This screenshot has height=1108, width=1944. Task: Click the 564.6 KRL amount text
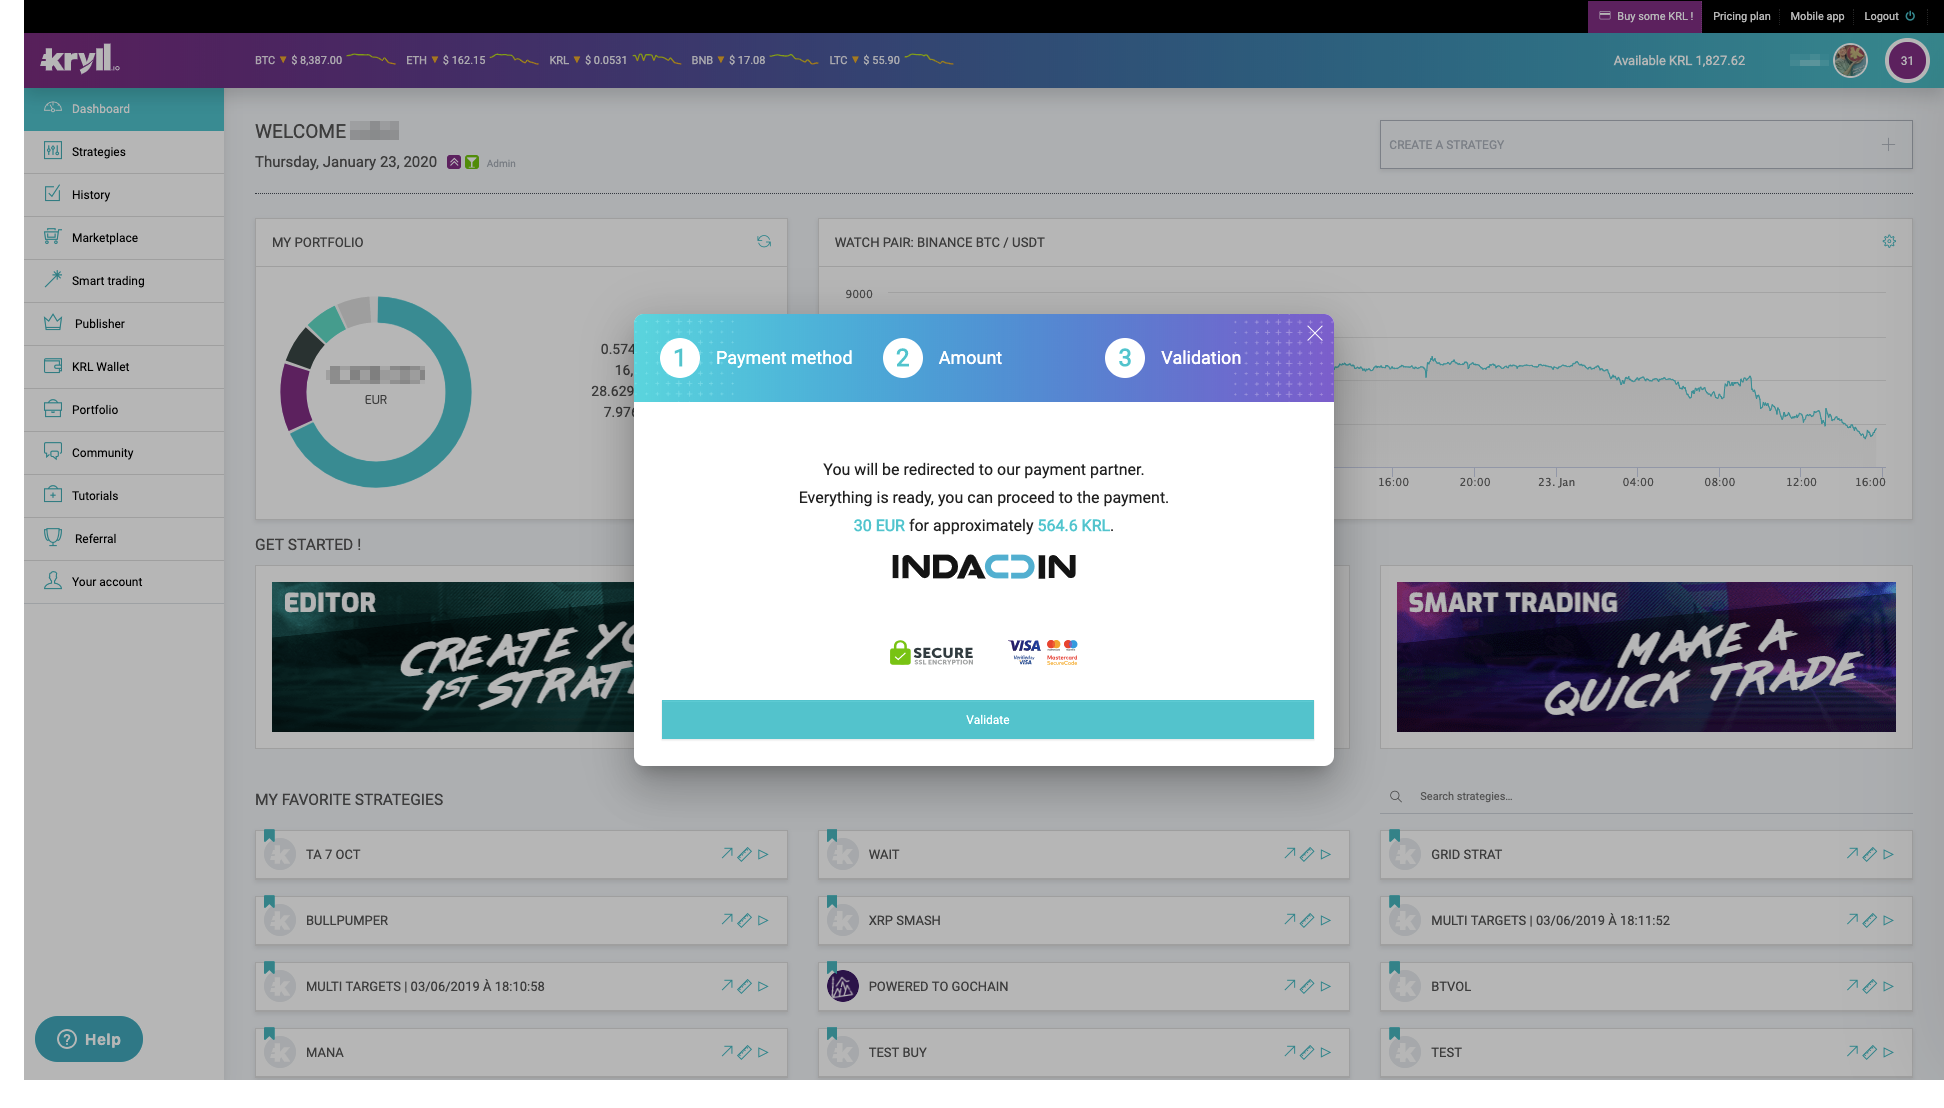pyautogui.click(x=1073, y=526)
